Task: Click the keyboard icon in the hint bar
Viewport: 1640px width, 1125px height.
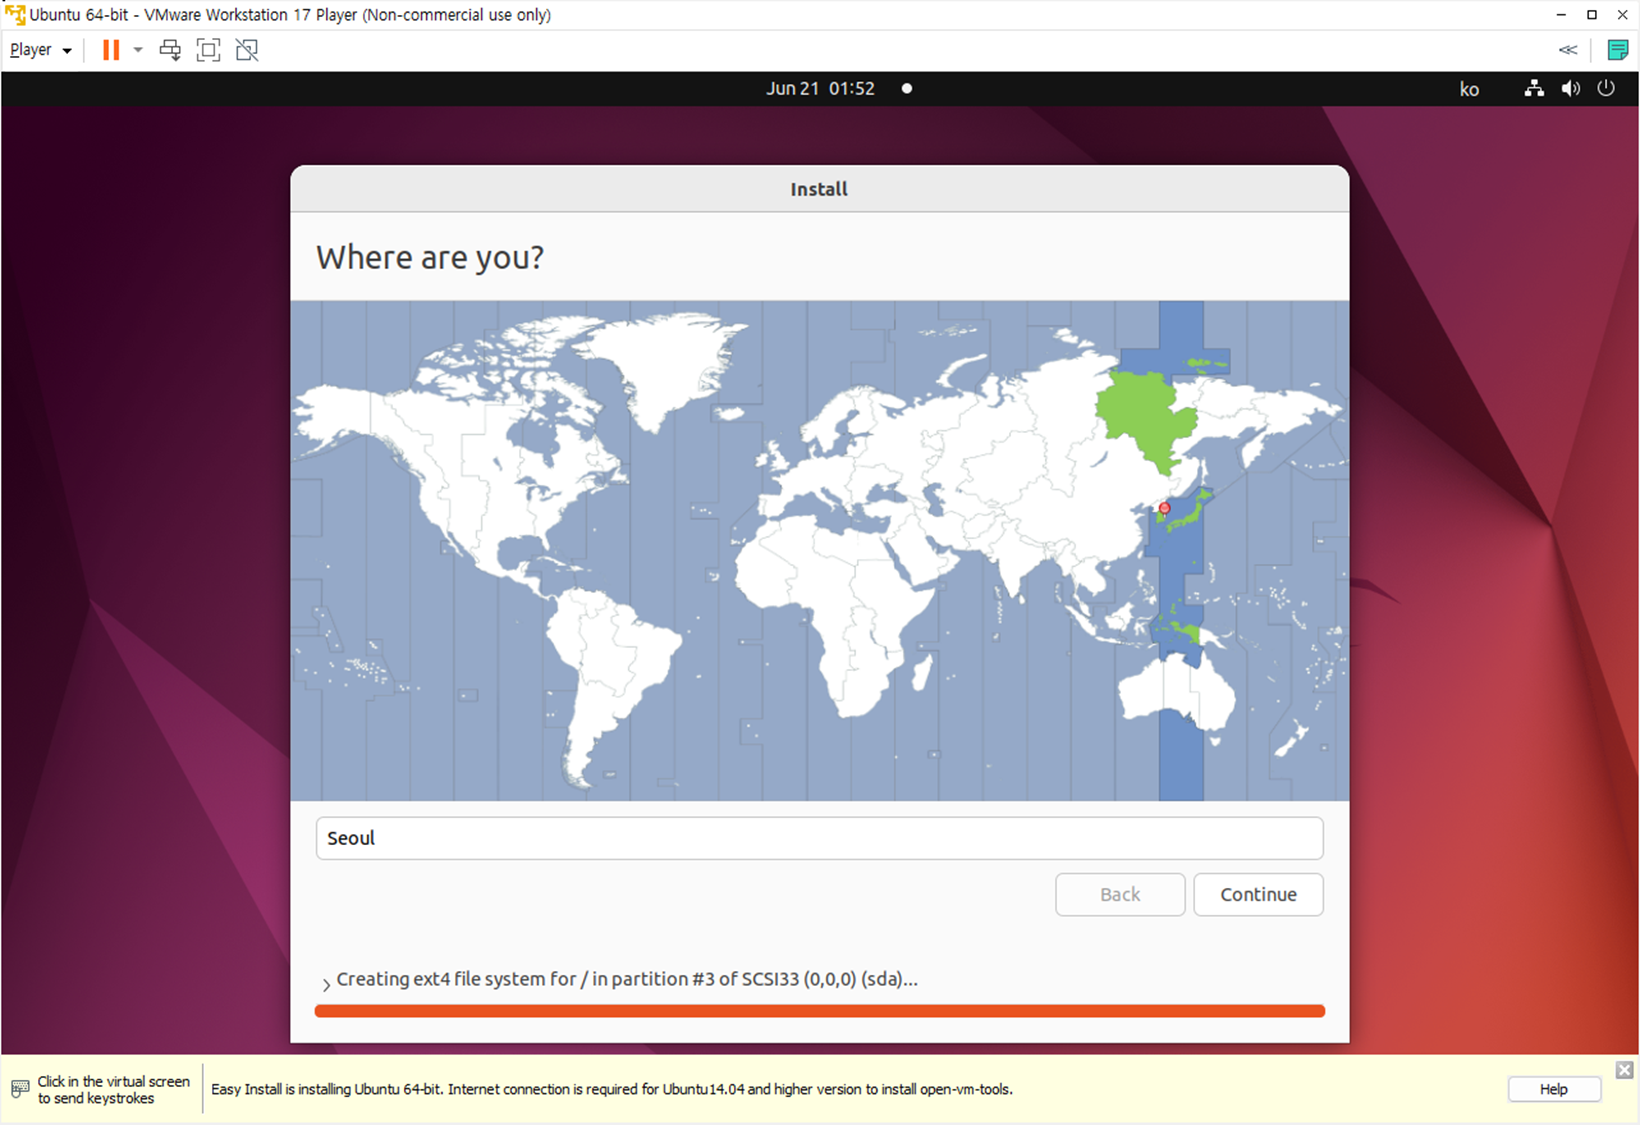Action: click(x=20, y=1089)
